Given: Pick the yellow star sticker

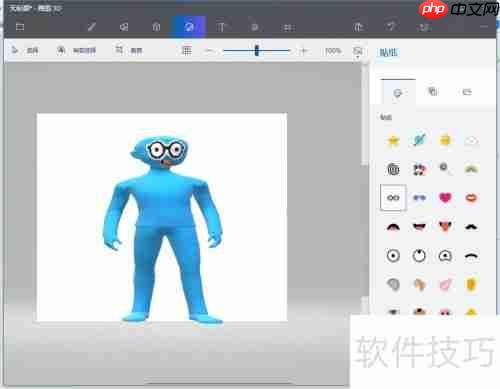Looking at the screenshot, I should pos(393,140).
